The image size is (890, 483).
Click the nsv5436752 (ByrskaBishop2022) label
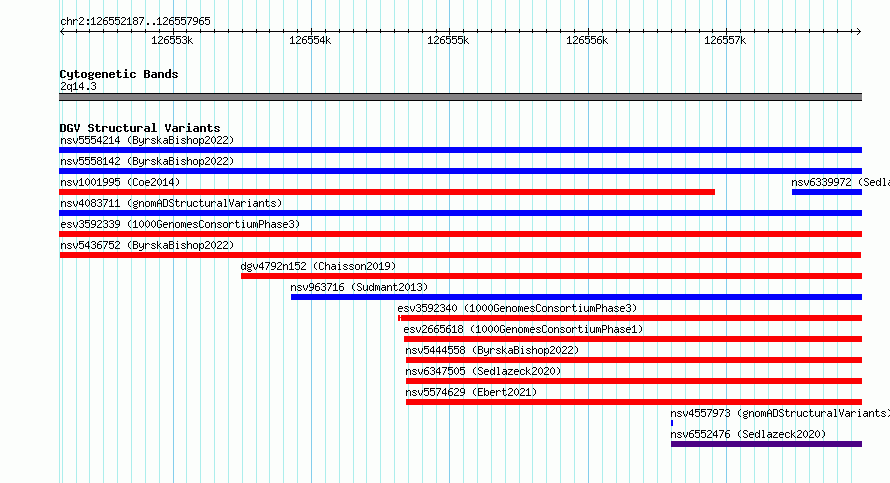coord(147,245)
